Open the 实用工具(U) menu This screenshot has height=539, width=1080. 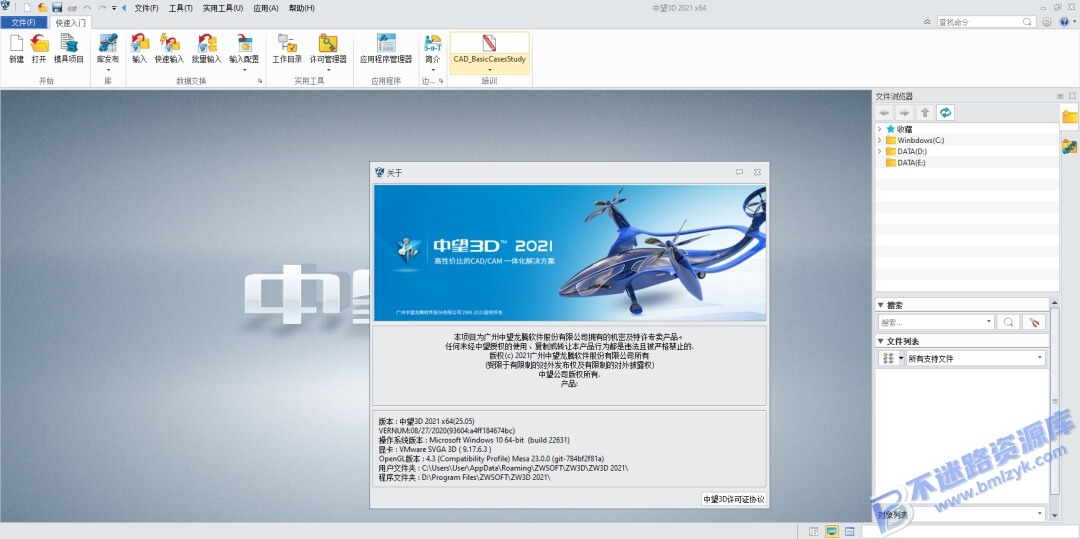tap(222, 8)
